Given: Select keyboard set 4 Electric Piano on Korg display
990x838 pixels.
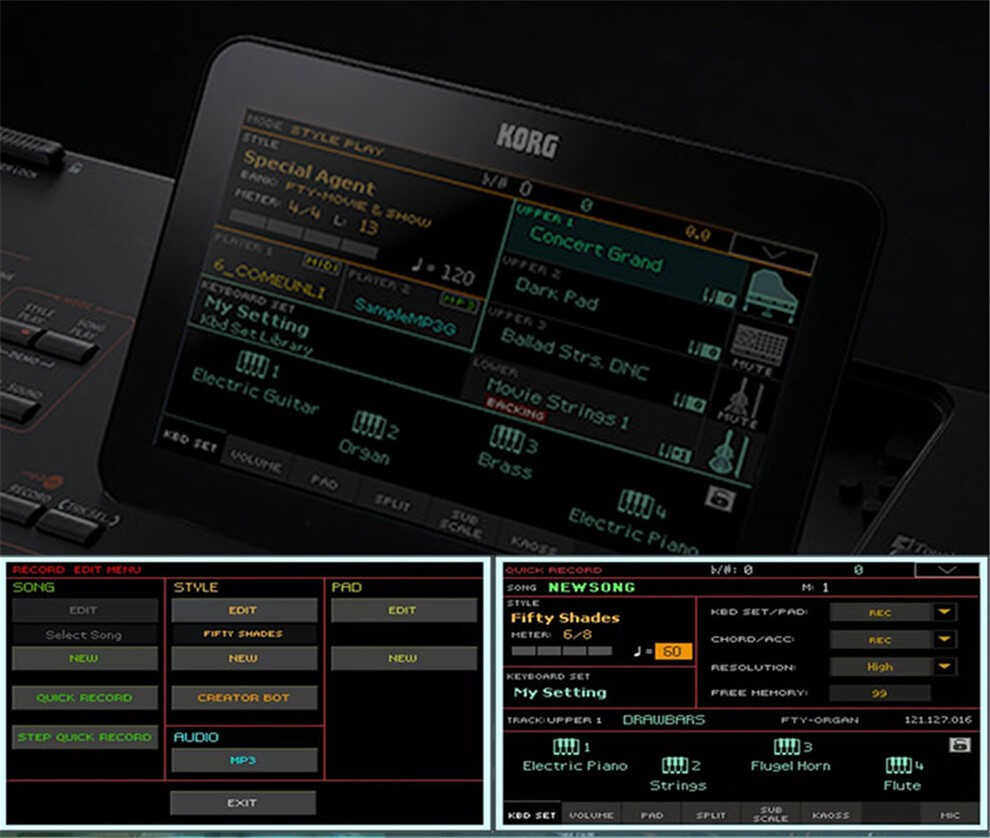Looking at the screenshot, I should tap(635, 520).
